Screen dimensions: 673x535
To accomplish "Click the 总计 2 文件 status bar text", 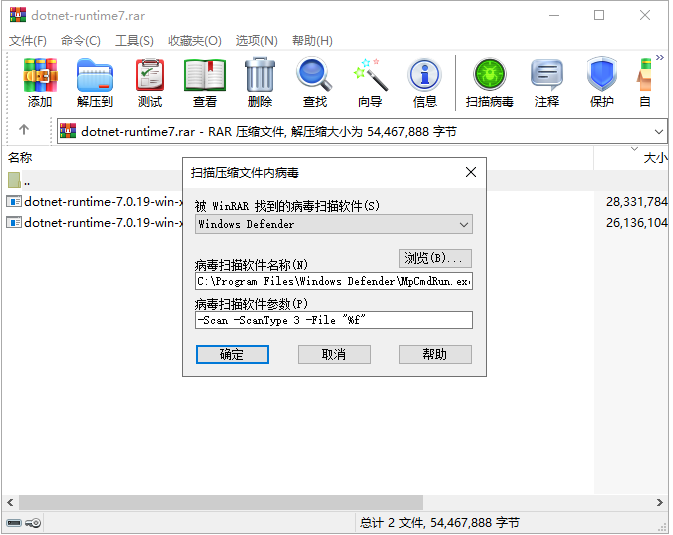I will pos(440,523).
